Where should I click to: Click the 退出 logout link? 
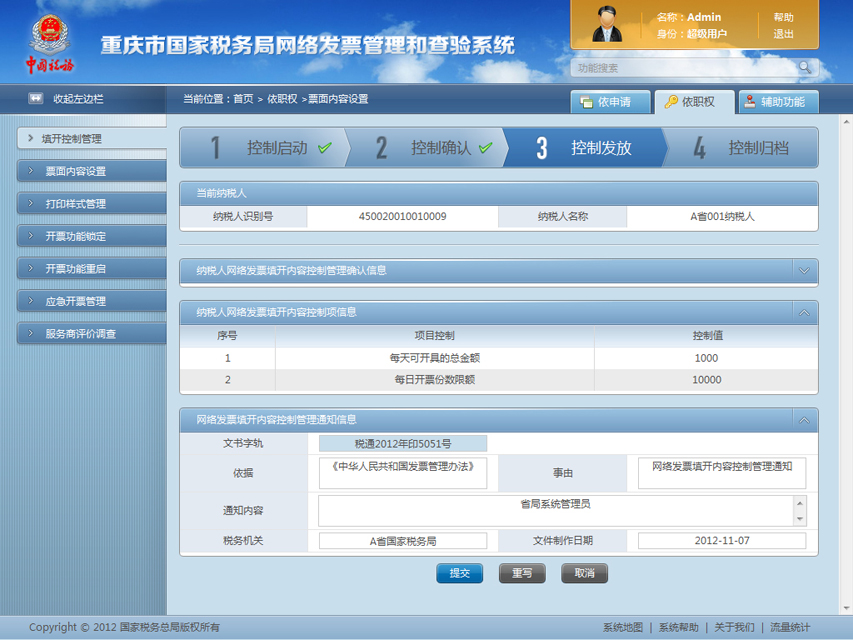point(783,34)
